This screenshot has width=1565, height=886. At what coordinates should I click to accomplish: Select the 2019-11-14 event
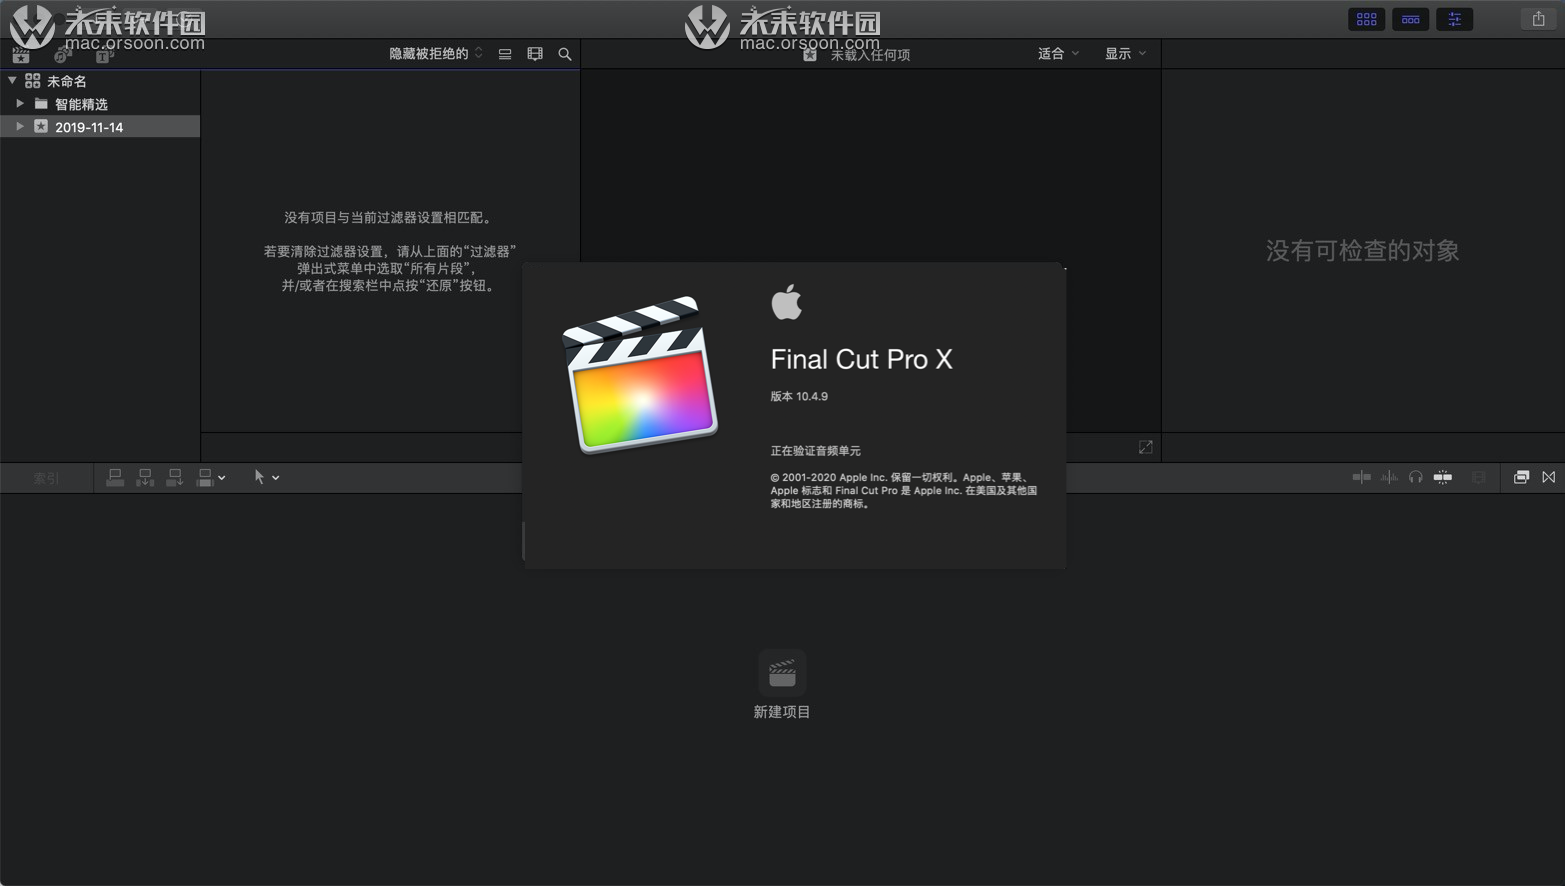(100, 127)
